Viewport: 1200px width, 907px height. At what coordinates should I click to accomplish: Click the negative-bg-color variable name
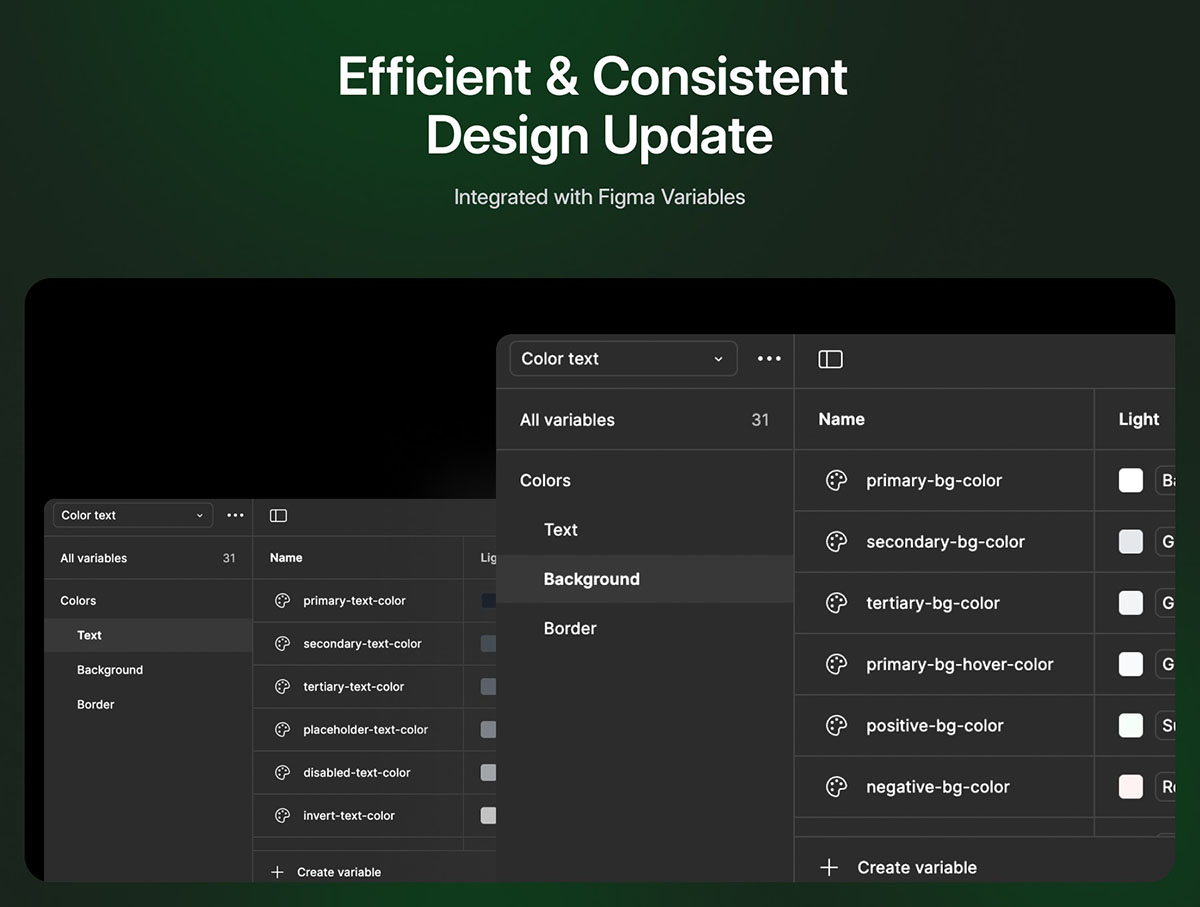[938, 787]
